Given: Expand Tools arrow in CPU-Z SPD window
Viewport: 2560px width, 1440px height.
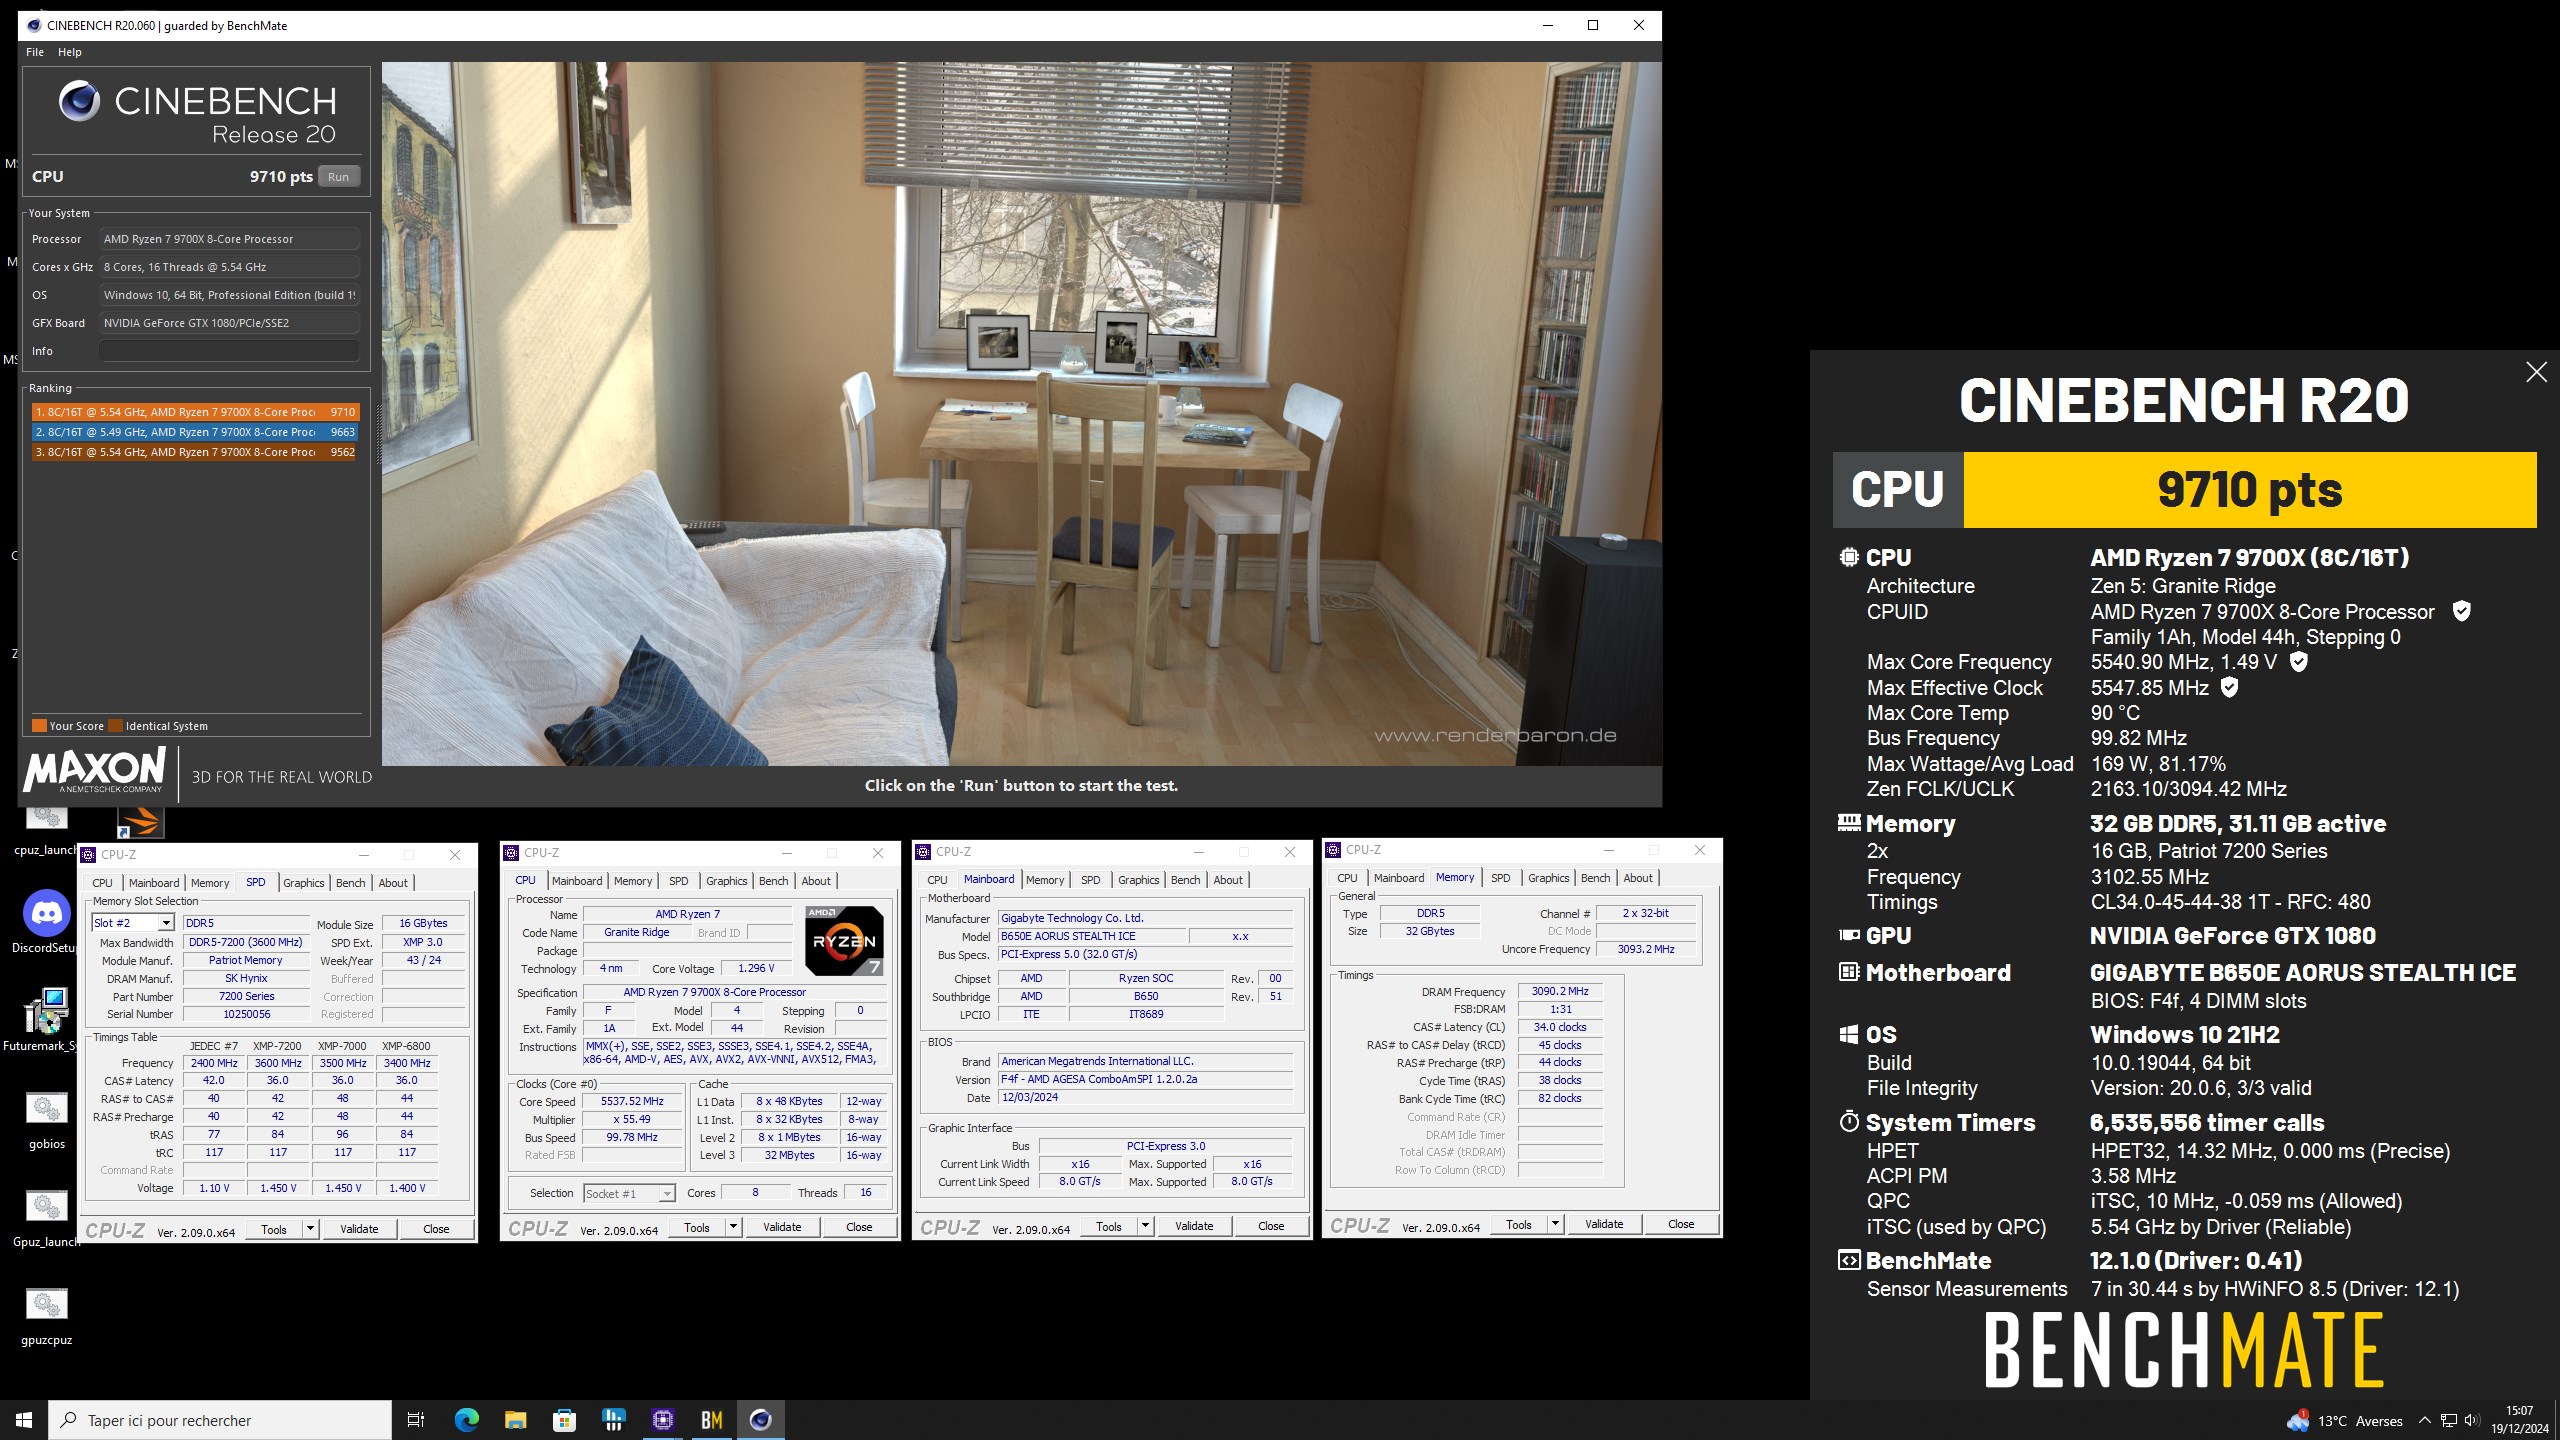Looking at the screenshot, I should coord(311,1229).
